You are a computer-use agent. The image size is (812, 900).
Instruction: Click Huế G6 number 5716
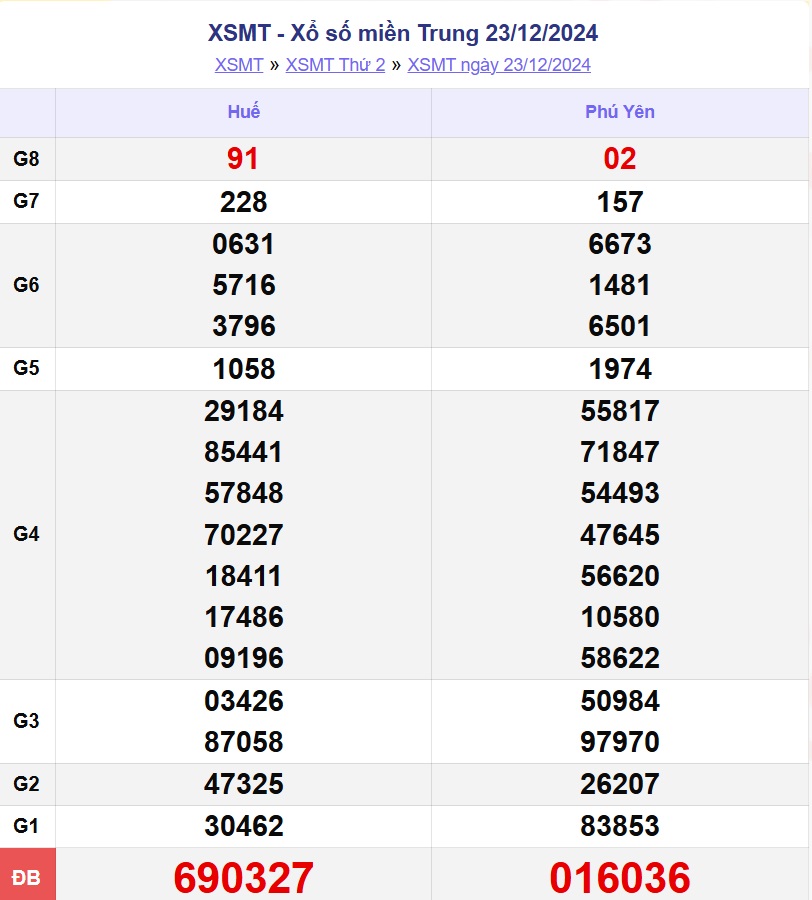point(243,285)
